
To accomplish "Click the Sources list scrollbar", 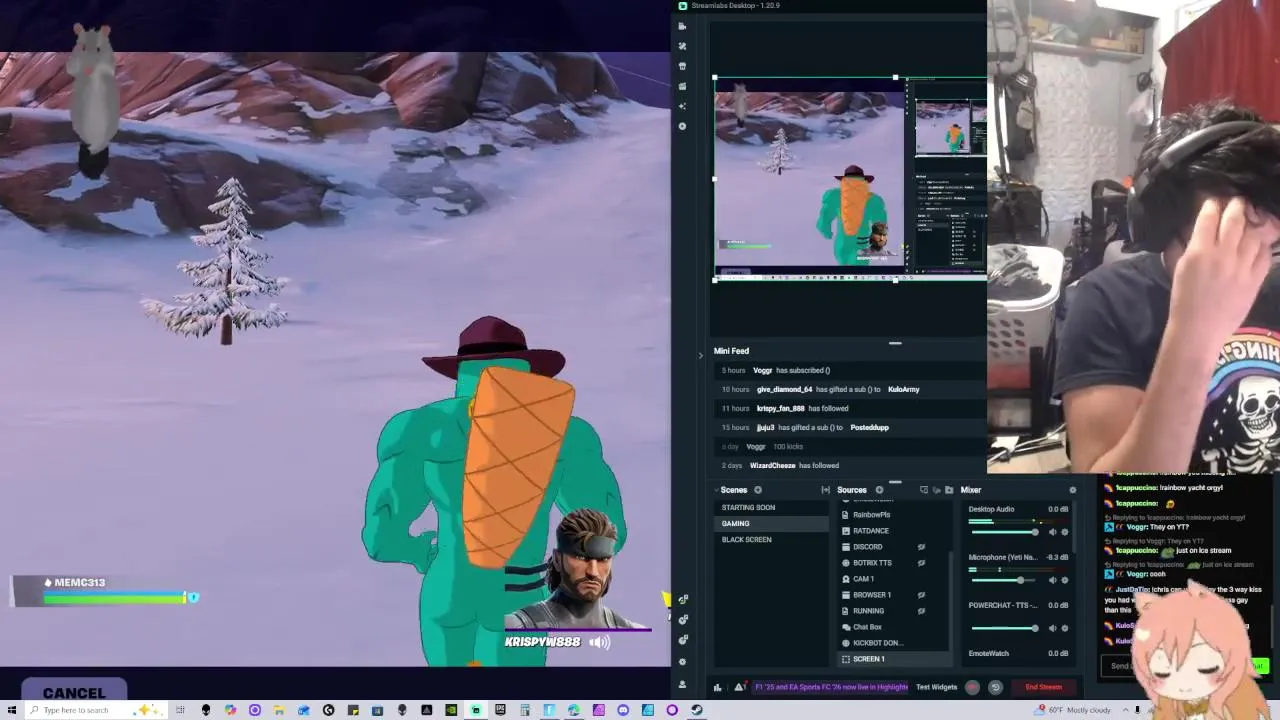I will click(x=949, y=600).
